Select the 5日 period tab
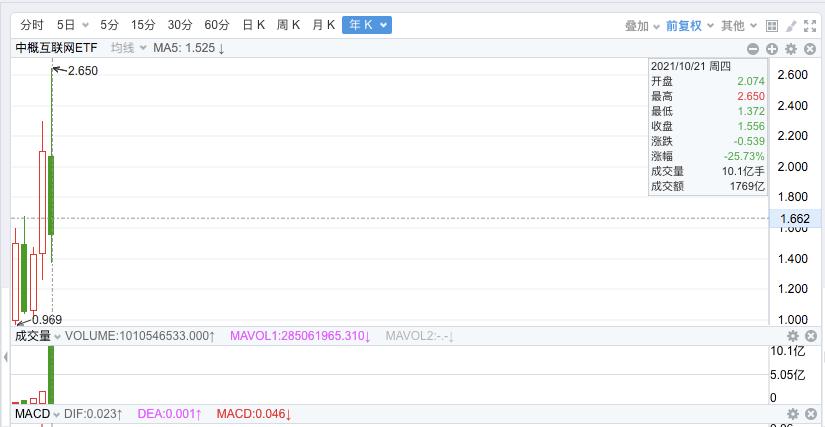Screen dimensions: 825x427 pos(66,25)
